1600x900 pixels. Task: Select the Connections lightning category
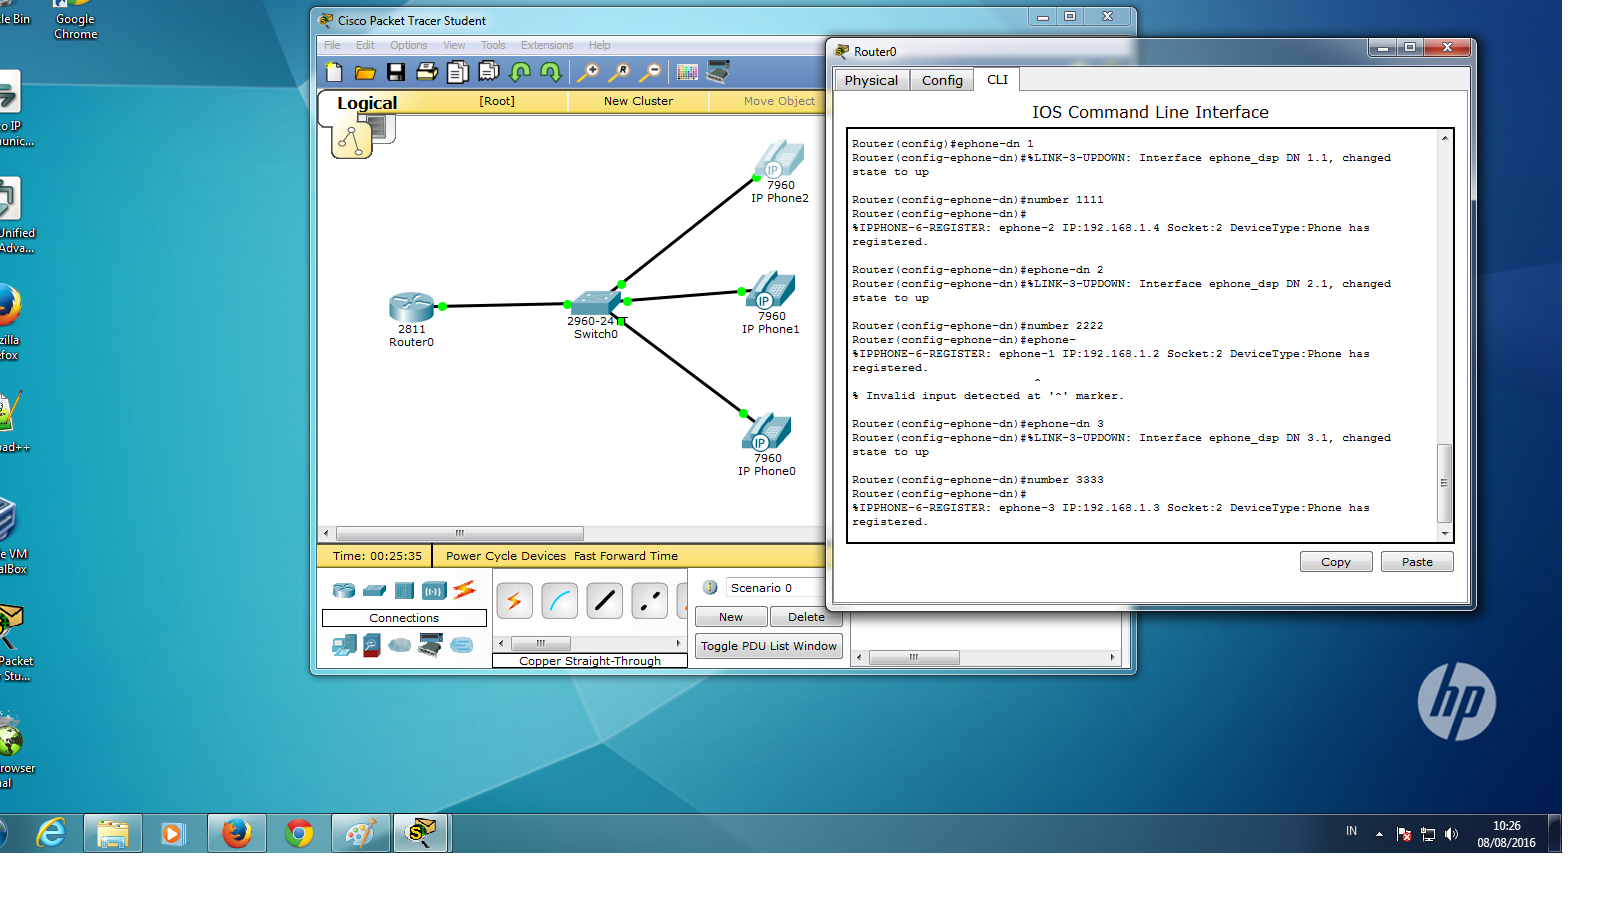point(464,590)
